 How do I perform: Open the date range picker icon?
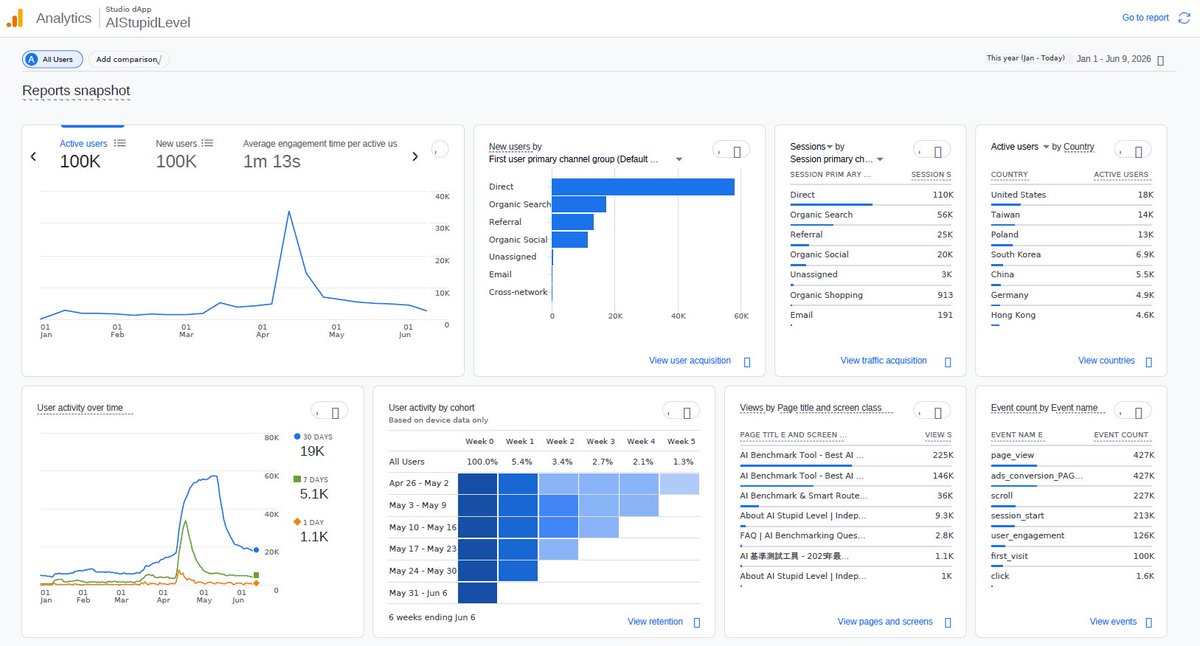coord(1160,60)
